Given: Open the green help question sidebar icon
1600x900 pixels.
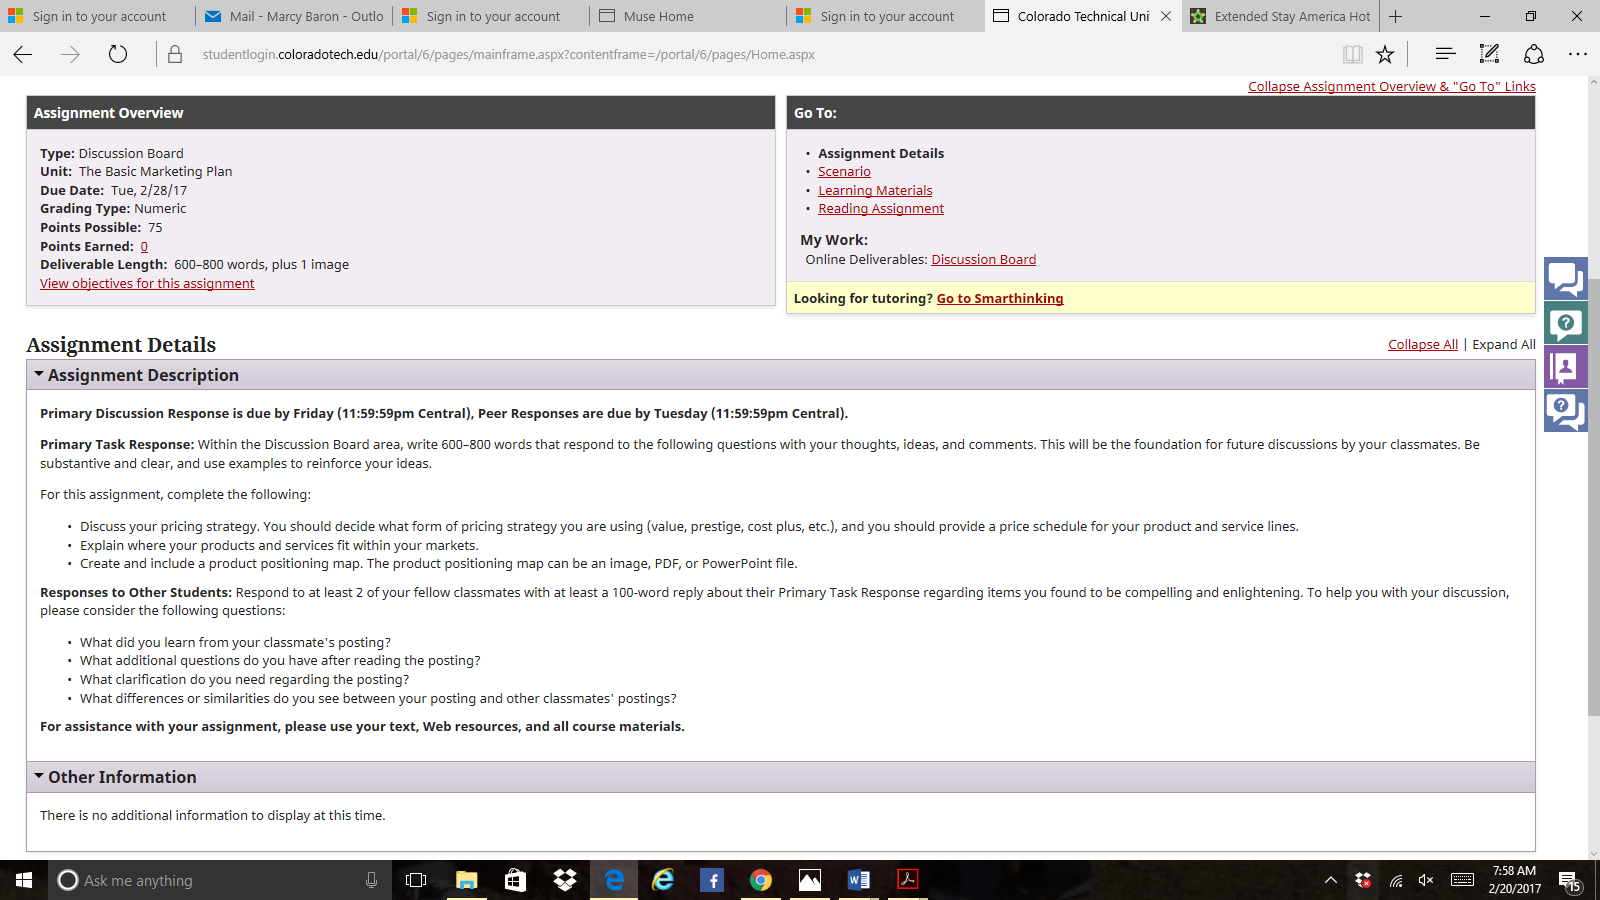Looking at the screenshot, I should click(1566, 323).
